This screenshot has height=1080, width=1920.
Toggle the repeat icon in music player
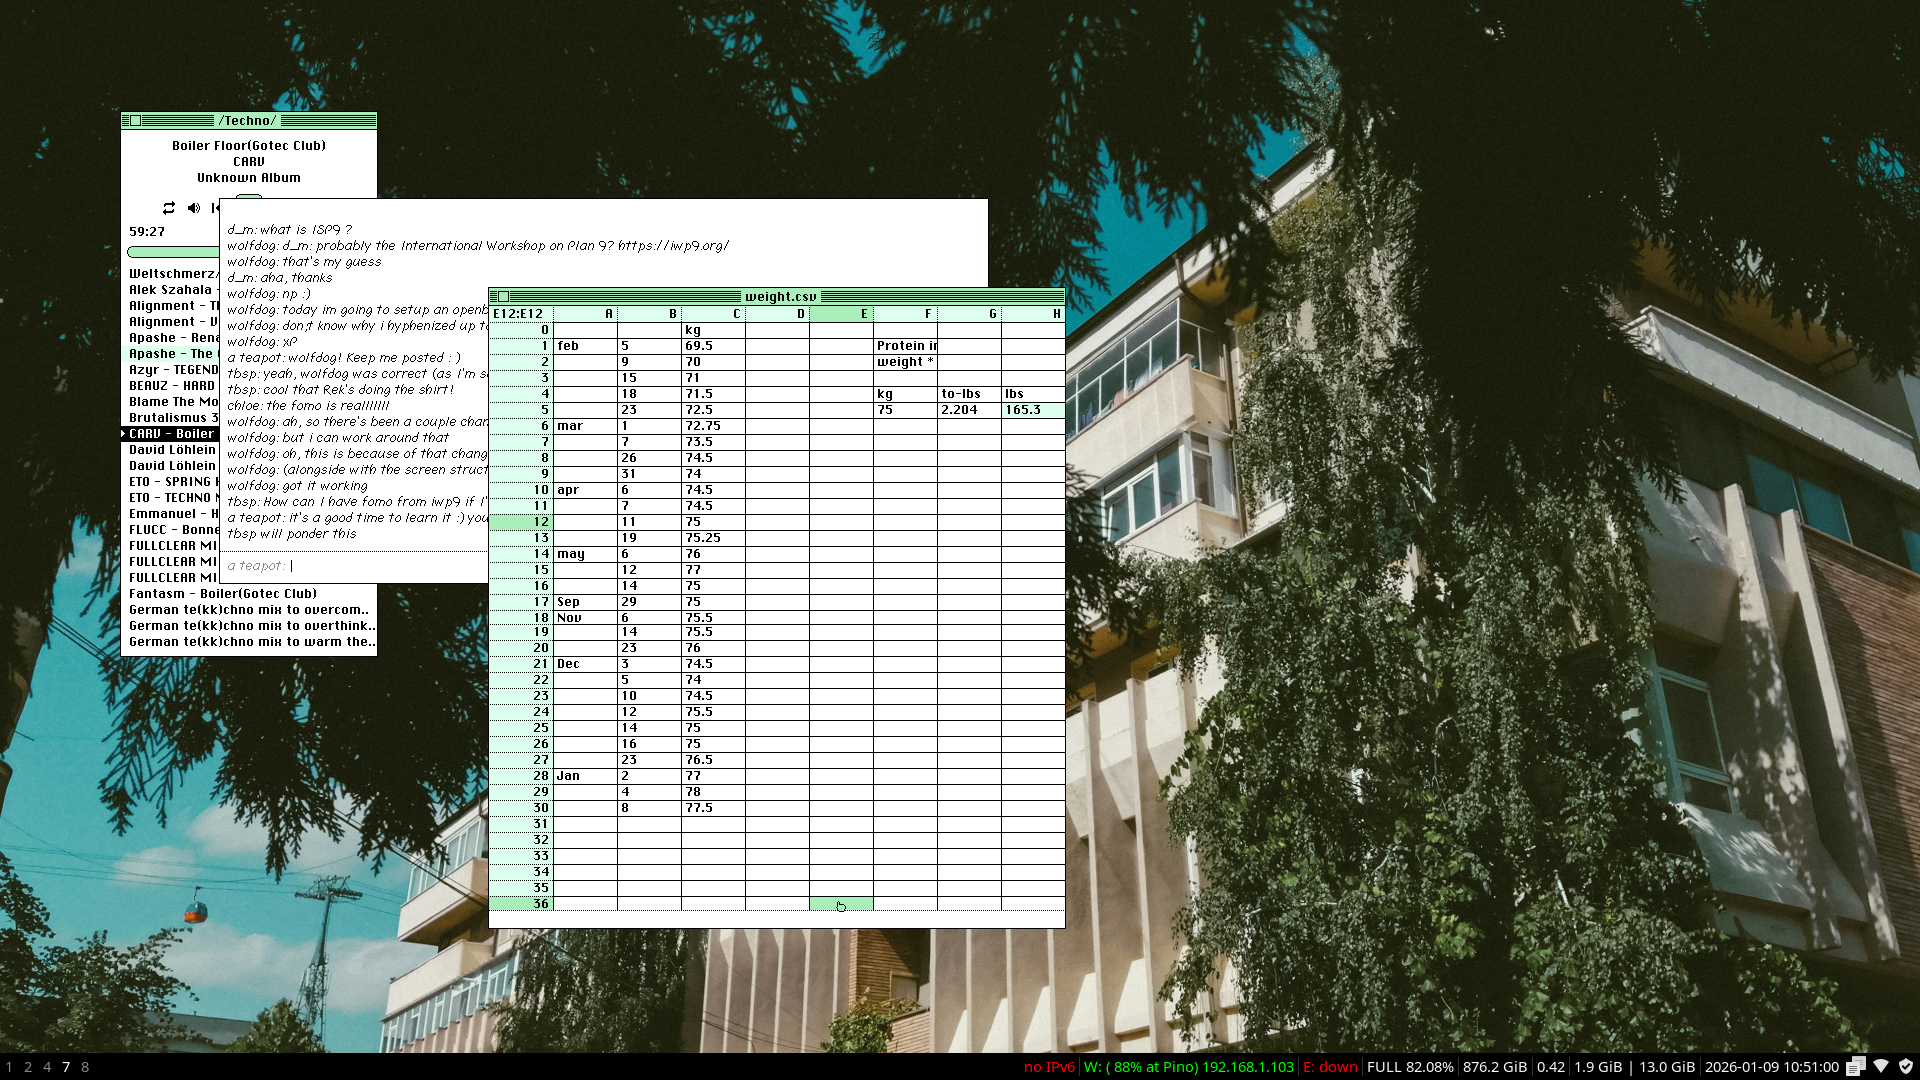pyautogui.click(x=168, y=208)
